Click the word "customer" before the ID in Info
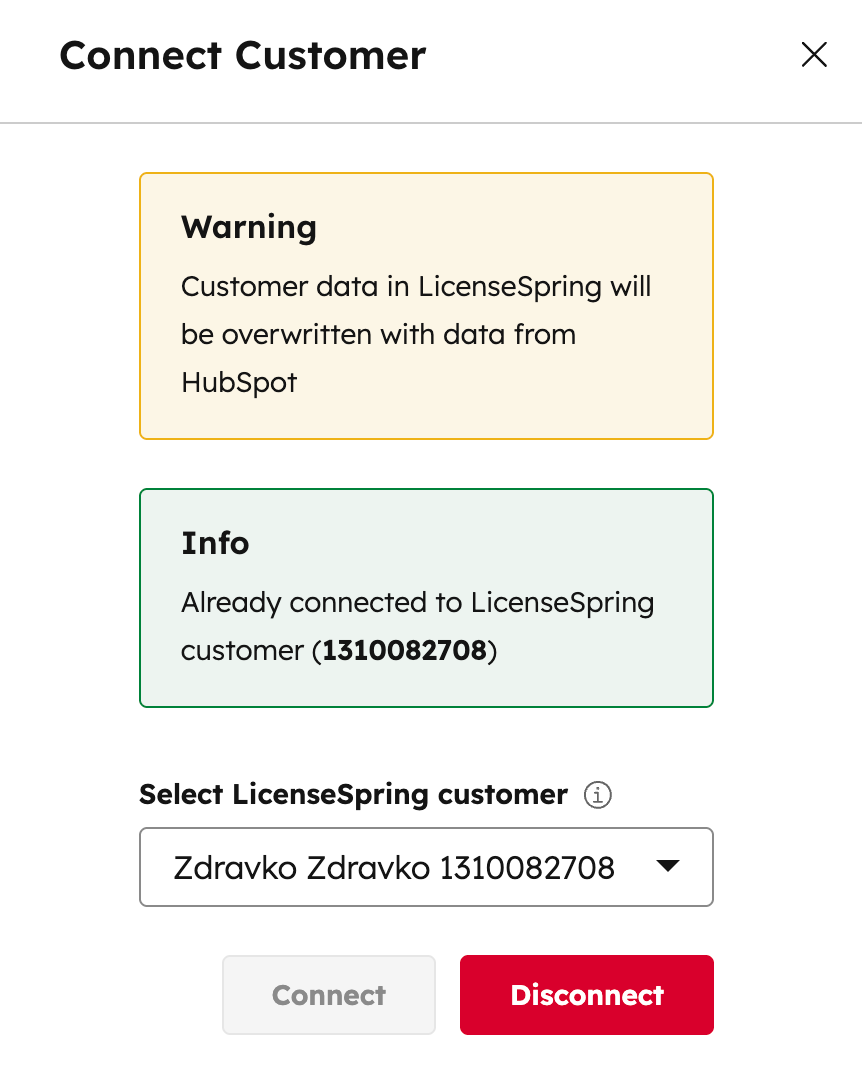This screenshot has width=862, height=1082. coord(241,651)
